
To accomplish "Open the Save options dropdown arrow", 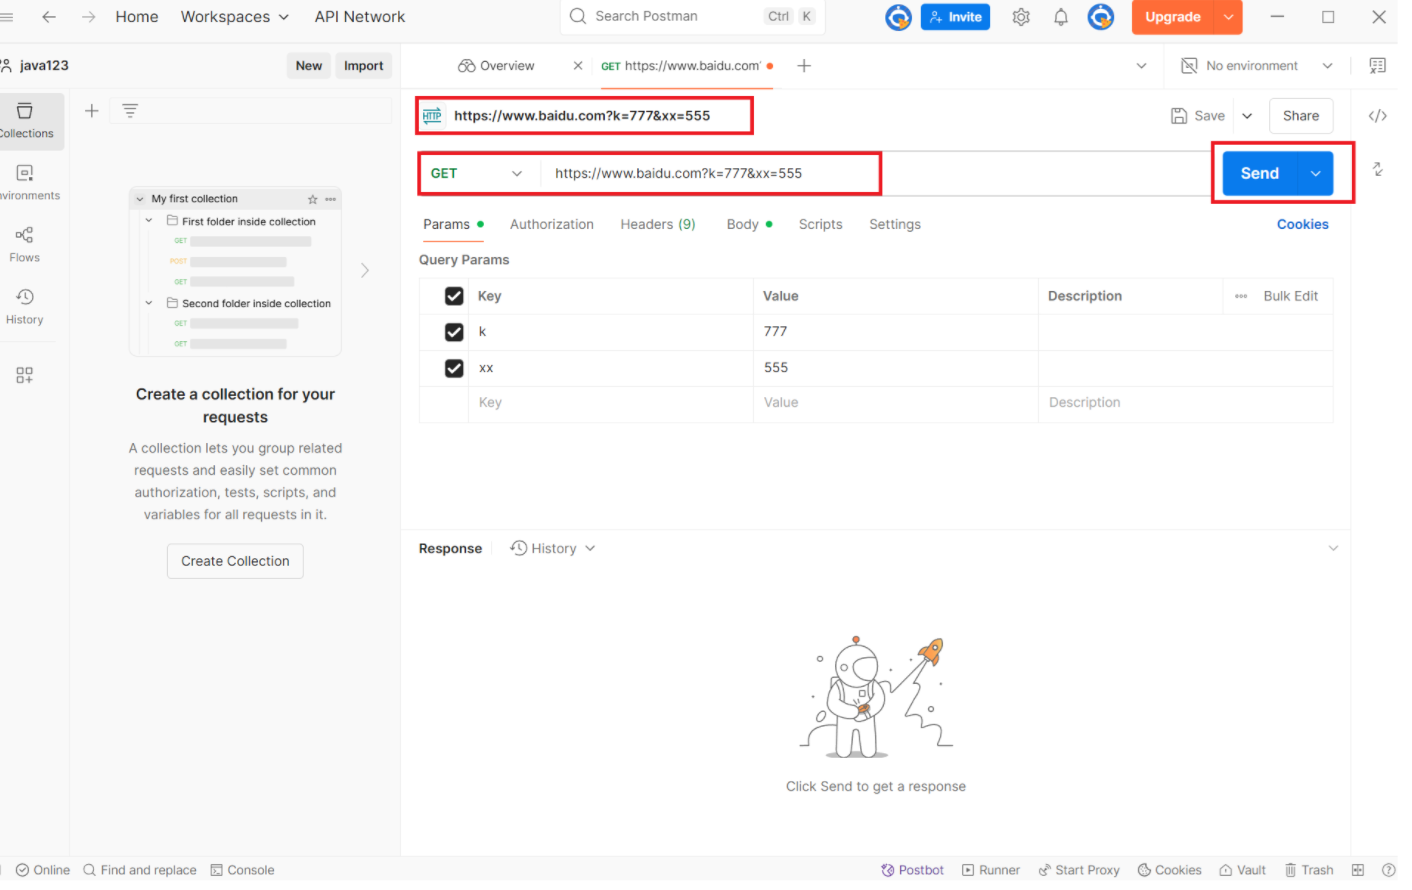I will tap(1247, 116).
